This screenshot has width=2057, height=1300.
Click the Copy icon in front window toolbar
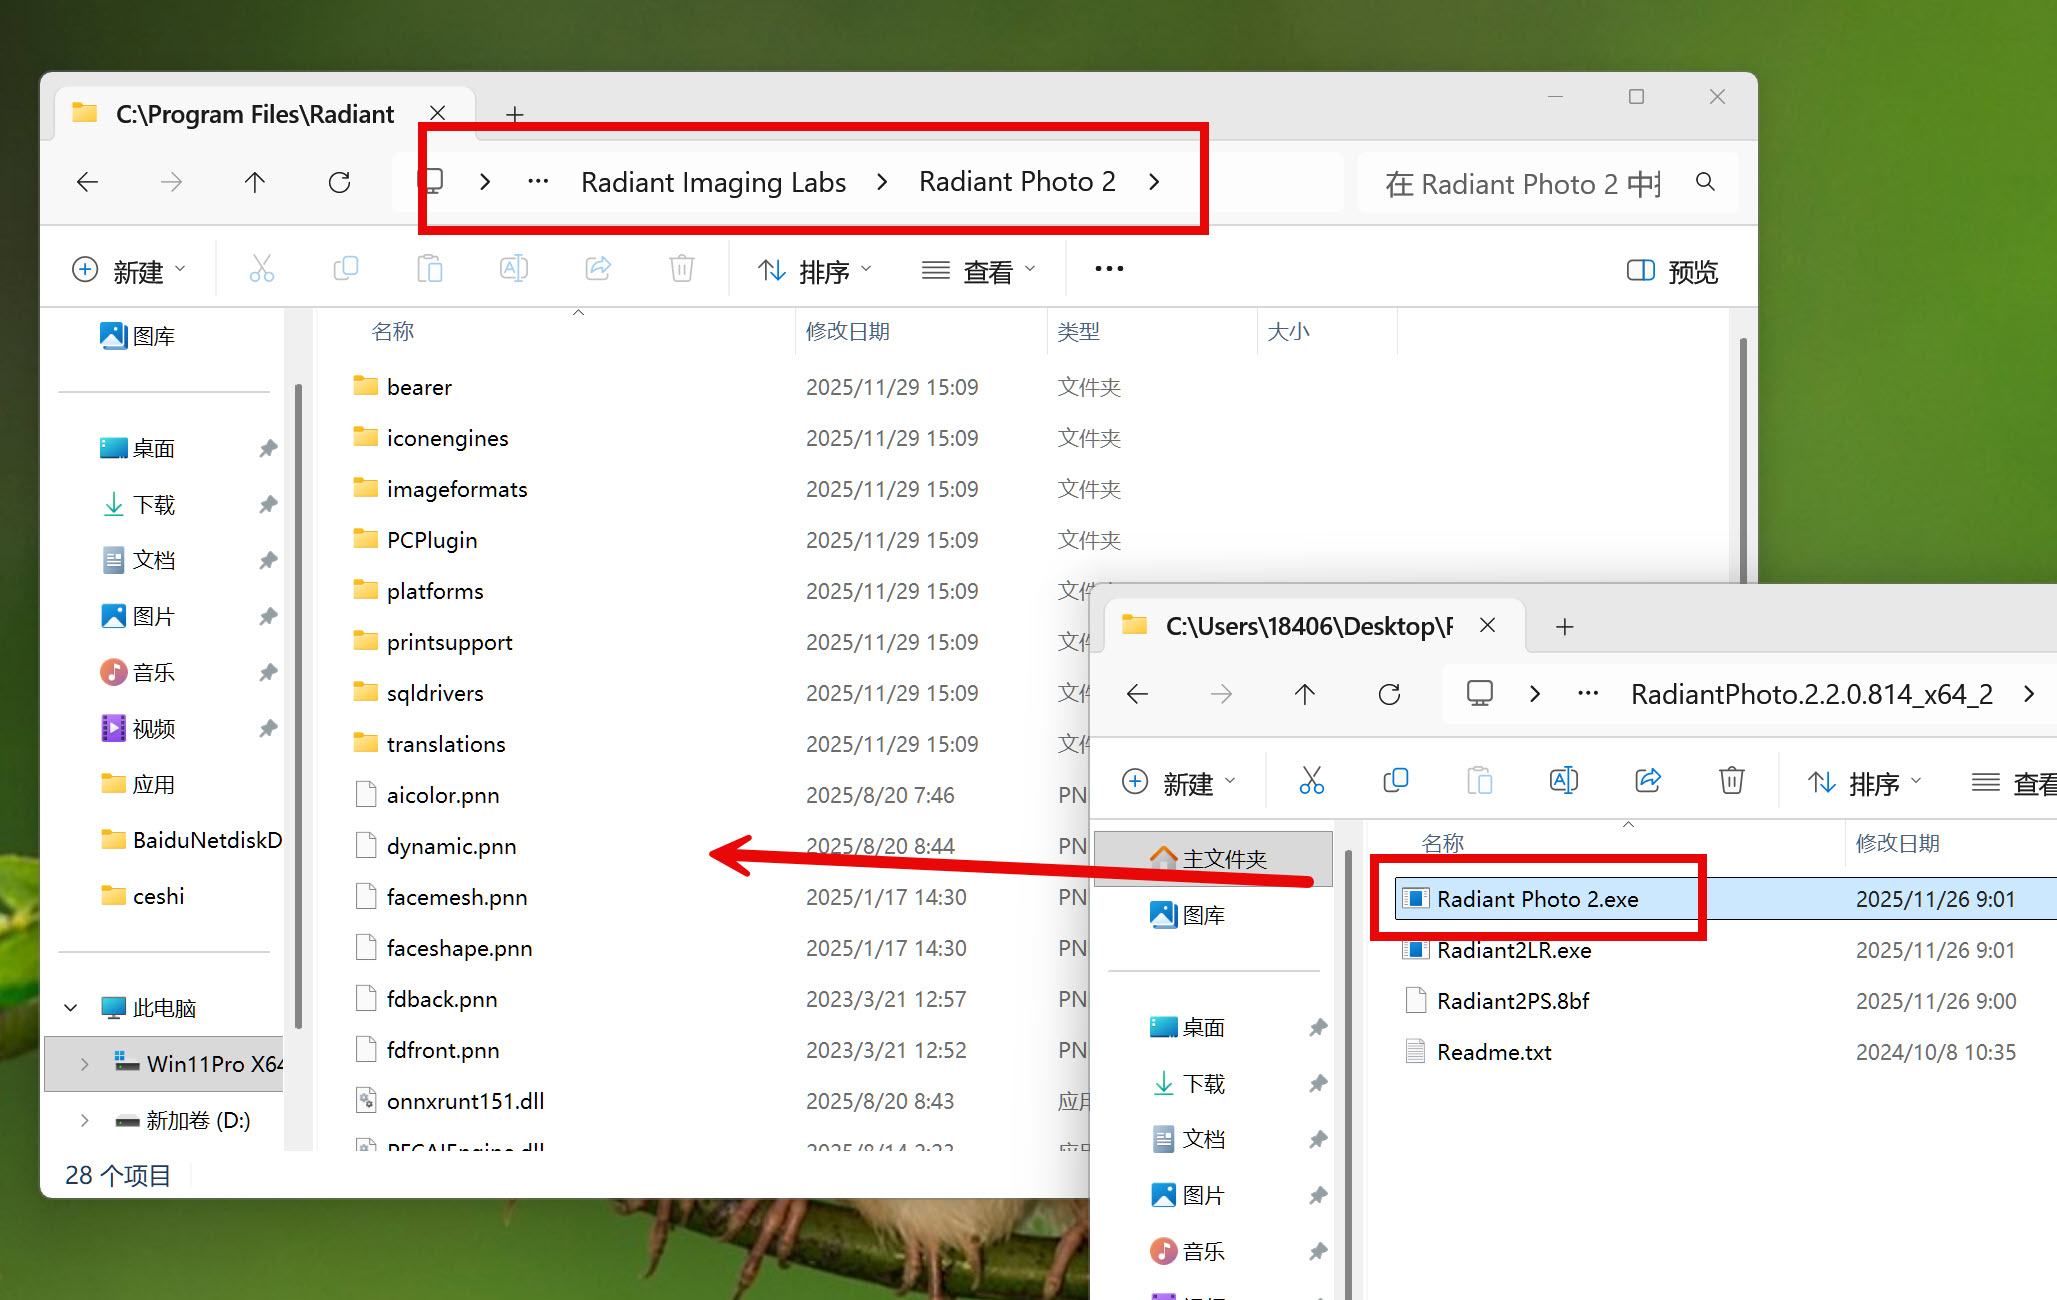pos(1395,781)
